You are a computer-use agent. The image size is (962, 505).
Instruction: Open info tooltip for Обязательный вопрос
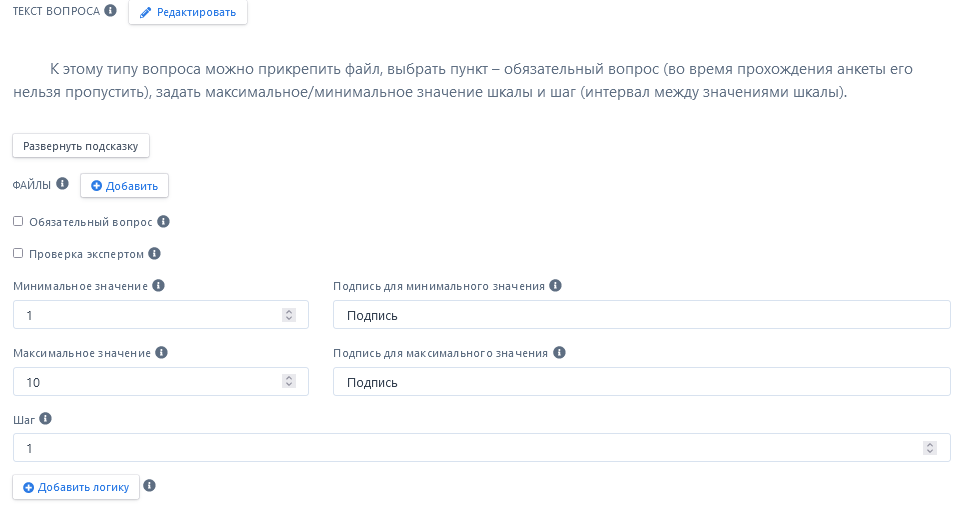(x=164, y=221)
